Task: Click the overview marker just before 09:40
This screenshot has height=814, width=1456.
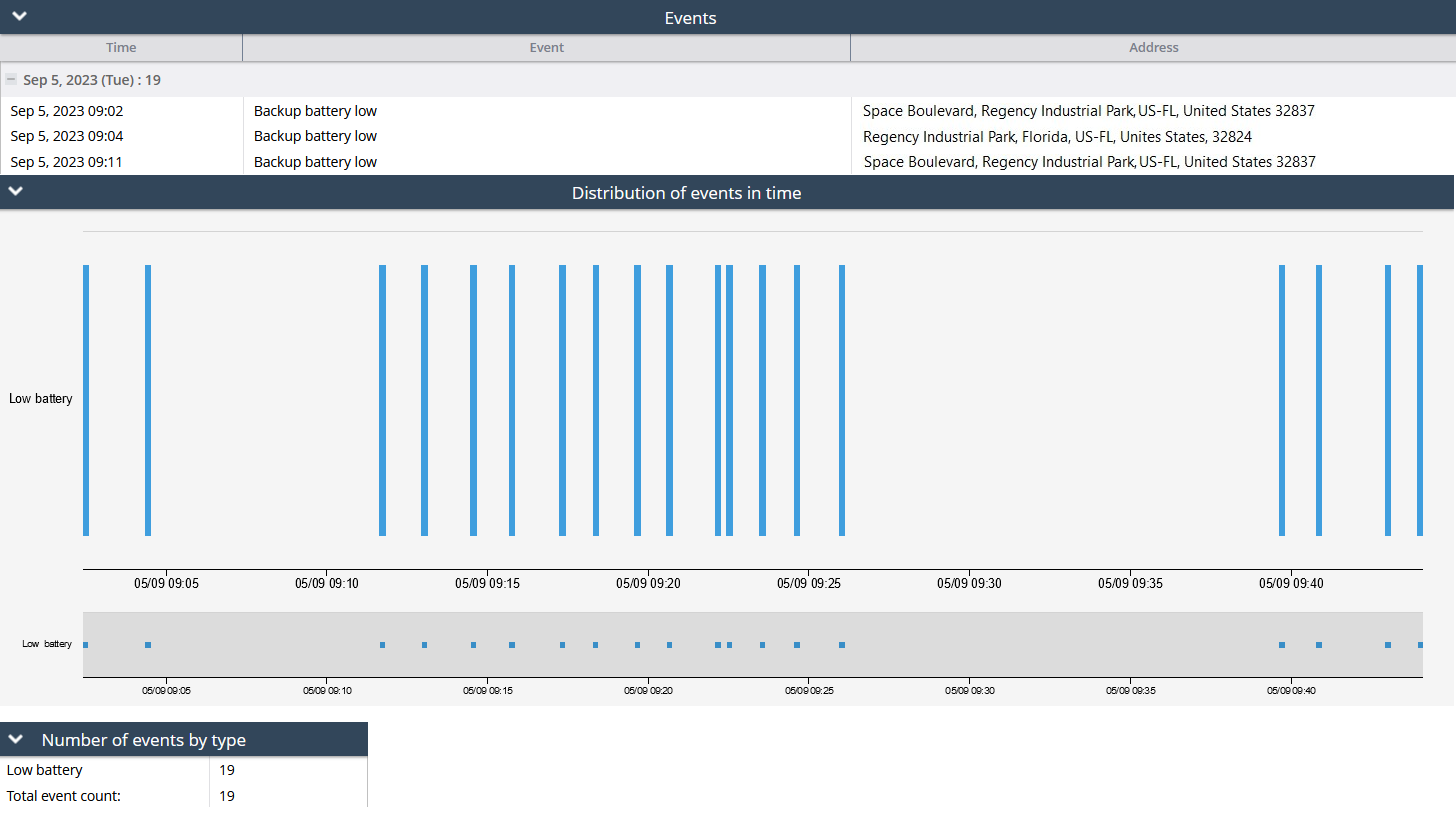Action: 1282,645
